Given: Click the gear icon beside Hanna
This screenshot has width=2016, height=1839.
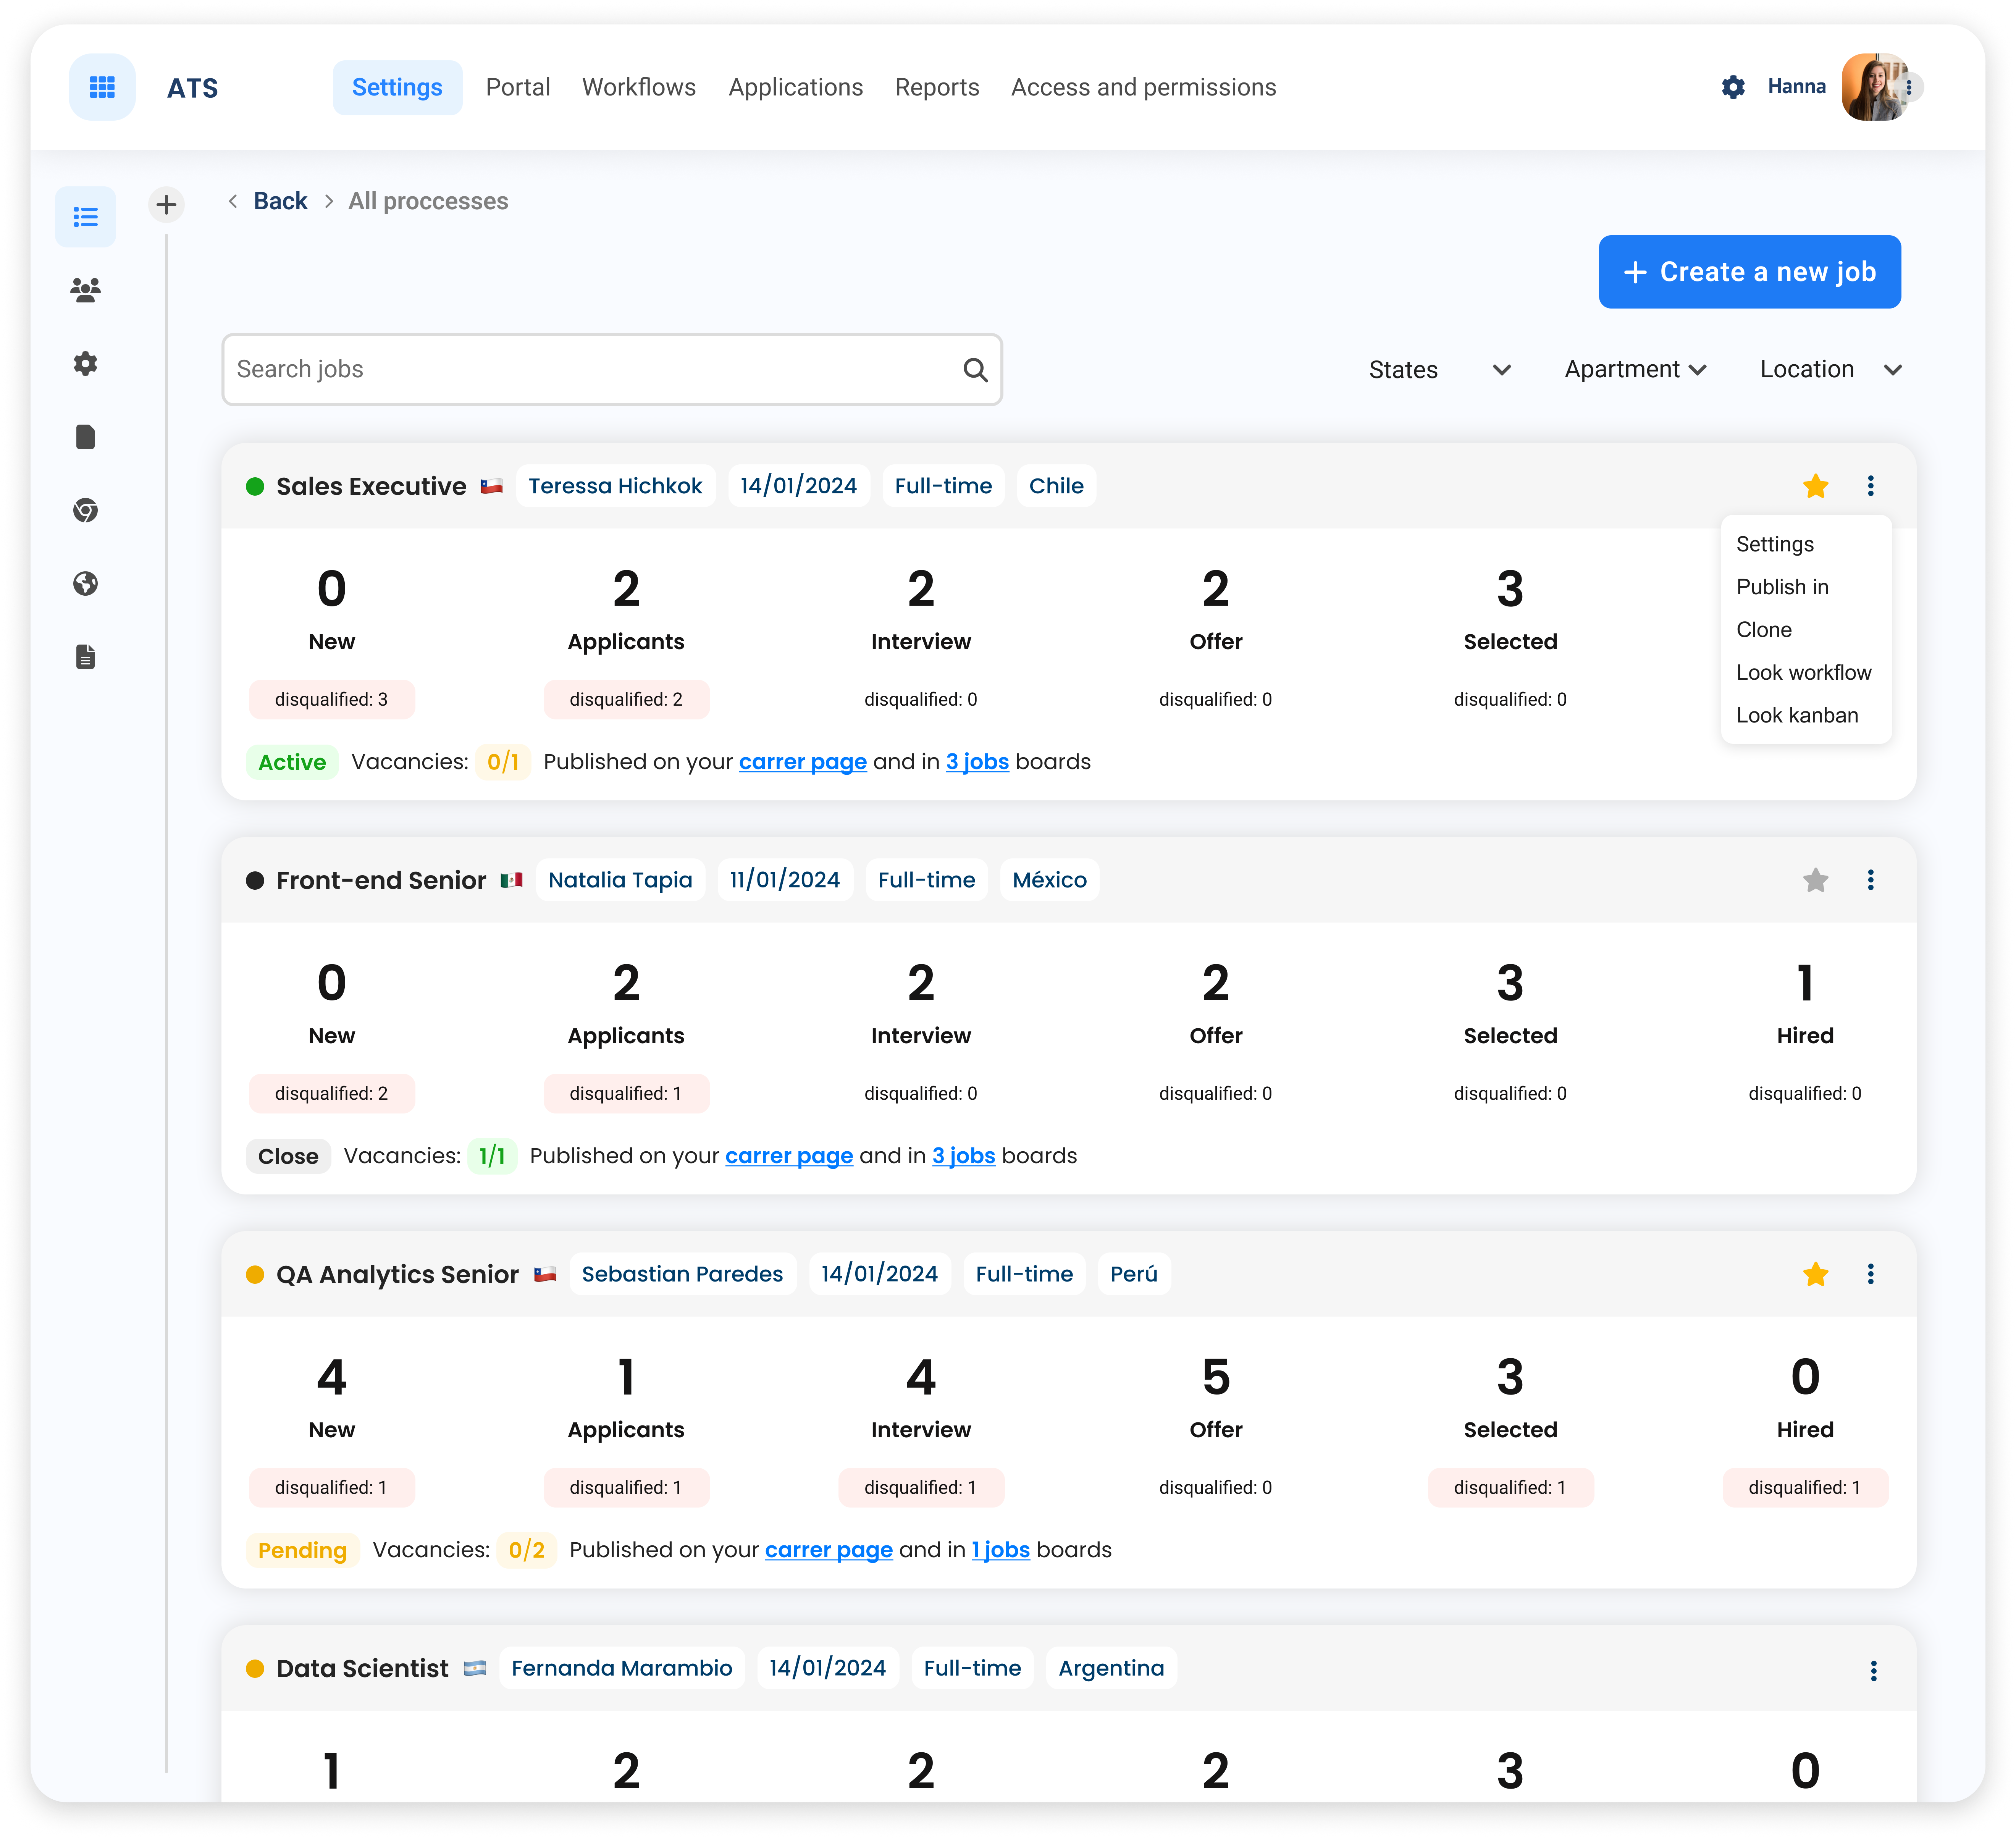Looking at the screenshot, I should tap(1733, 87).
